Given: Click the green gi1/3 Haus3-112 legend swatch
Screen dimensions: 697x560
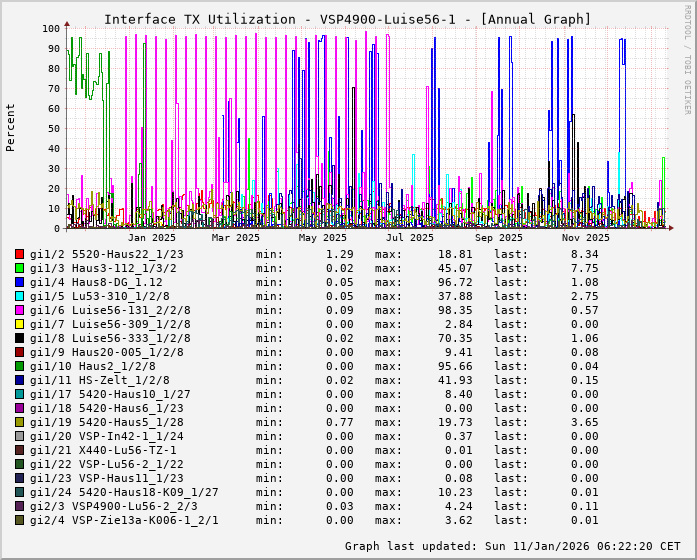Looking at the screenshot, I should pos(20,268).
